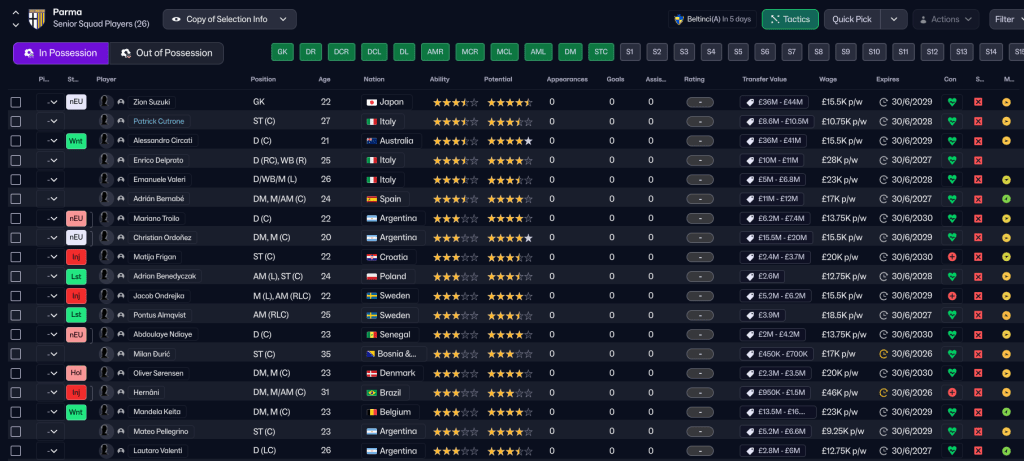Viewport: 1024px width, 461px height.
Task: Switch to the Out of Possession tab
Action: [166, 53]
